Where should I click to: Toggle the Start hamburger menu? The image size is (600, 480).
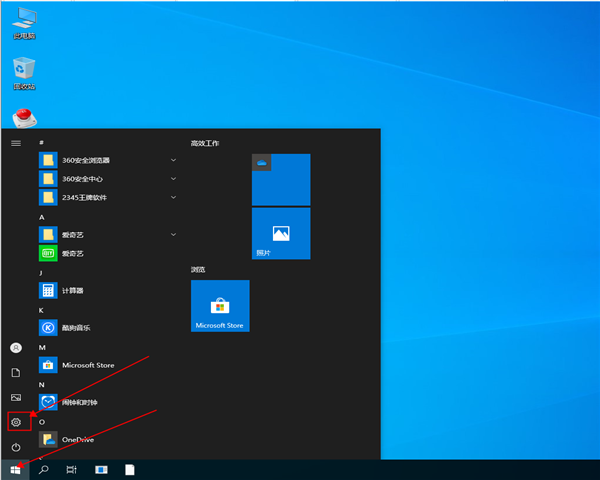[16, 143]
